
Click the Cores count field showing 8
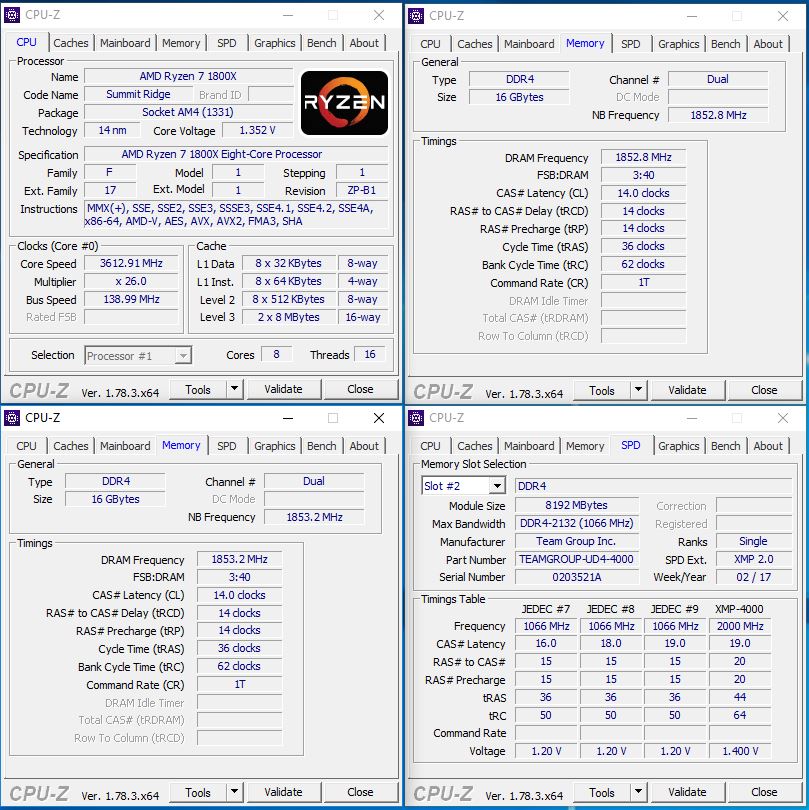(276, 354)
